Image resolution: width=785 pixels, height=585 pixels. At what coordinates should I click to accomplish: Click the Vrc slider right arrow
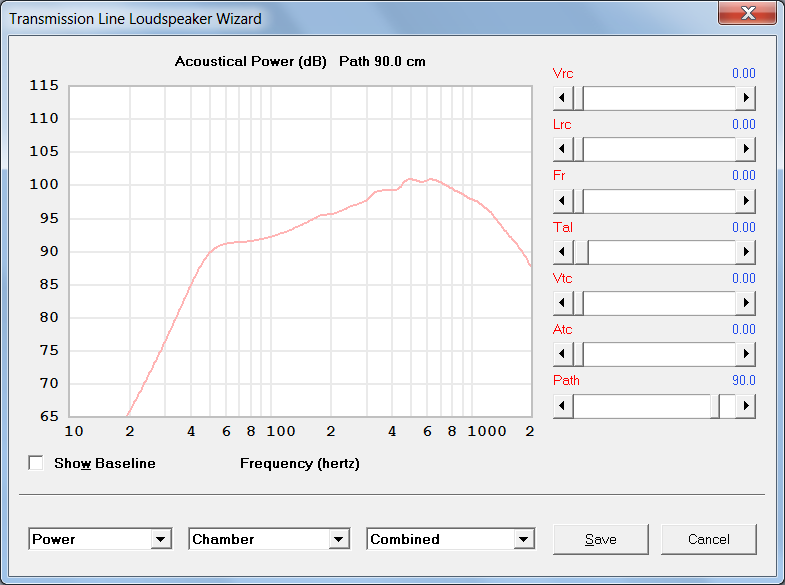(x=745, y=98)
